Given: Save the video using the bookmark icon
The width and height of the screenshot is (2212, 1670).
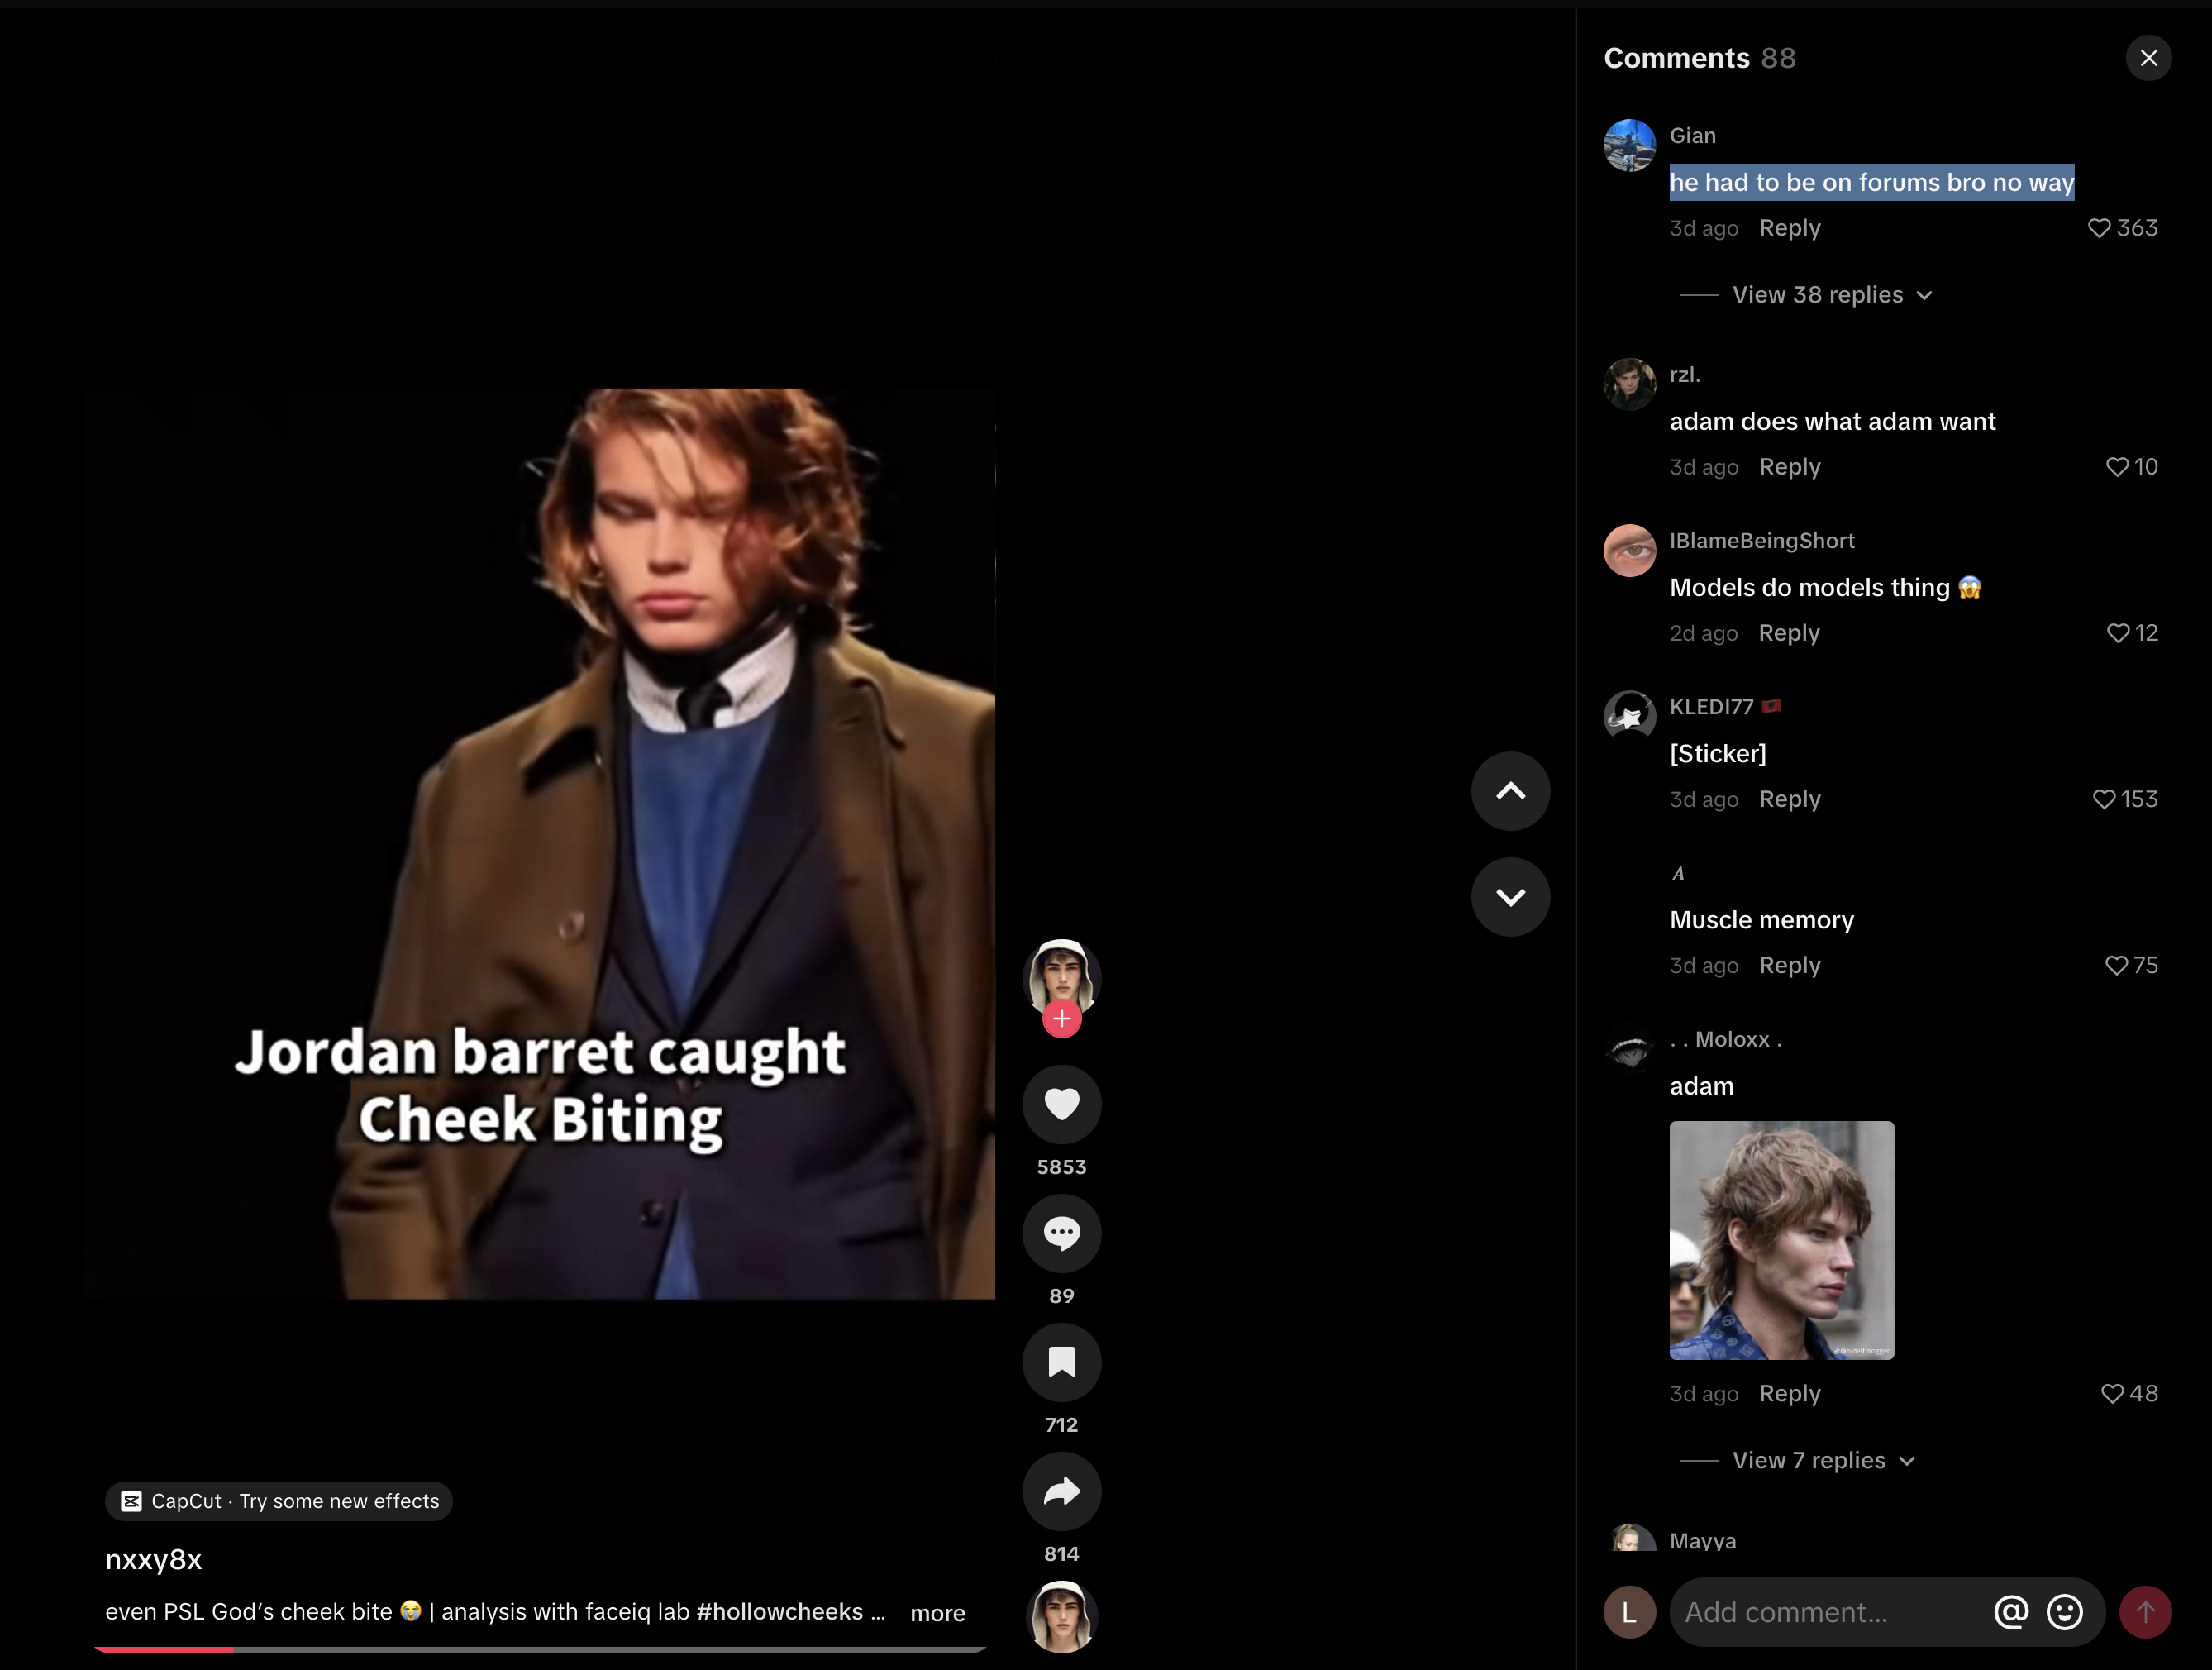Looking at the screenshot, I should pyautogui.click(x=1061, y=1362).
